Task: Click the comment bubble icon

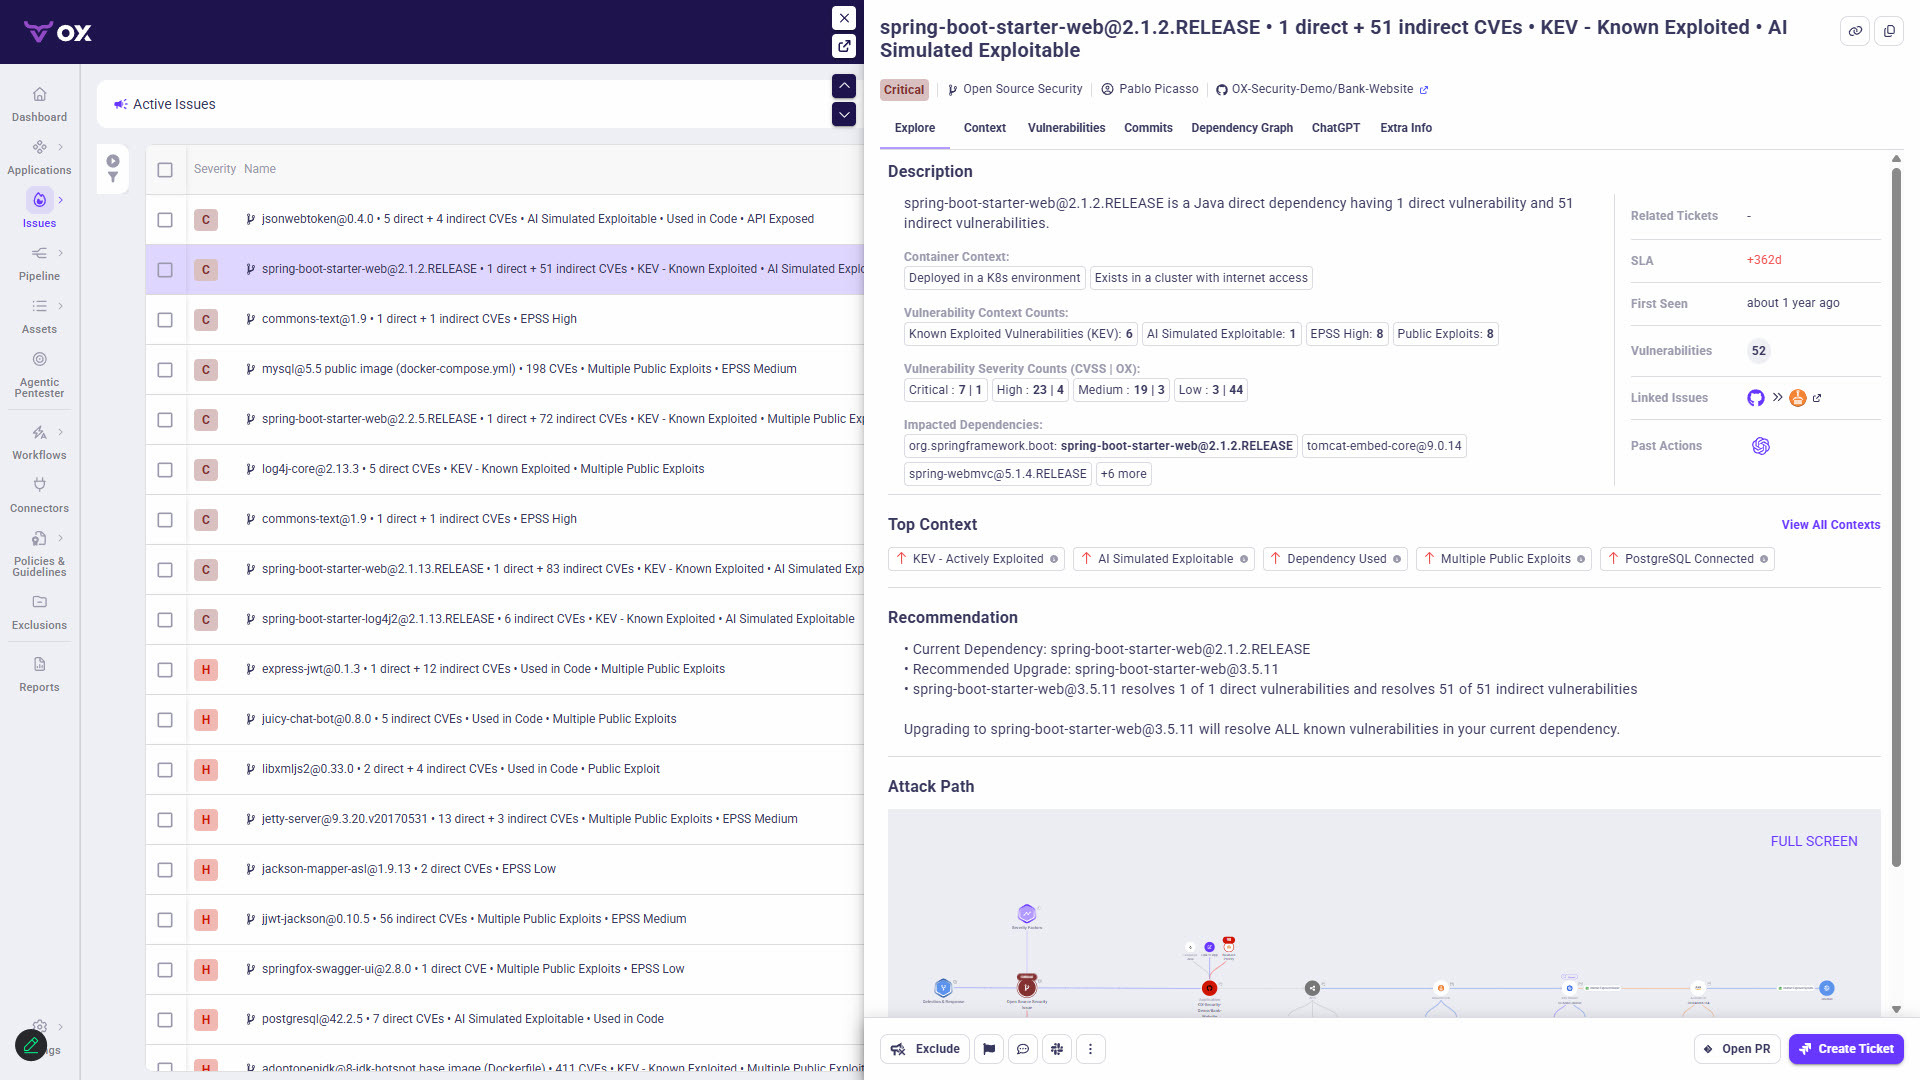Action: [x=1023, y=1049]
